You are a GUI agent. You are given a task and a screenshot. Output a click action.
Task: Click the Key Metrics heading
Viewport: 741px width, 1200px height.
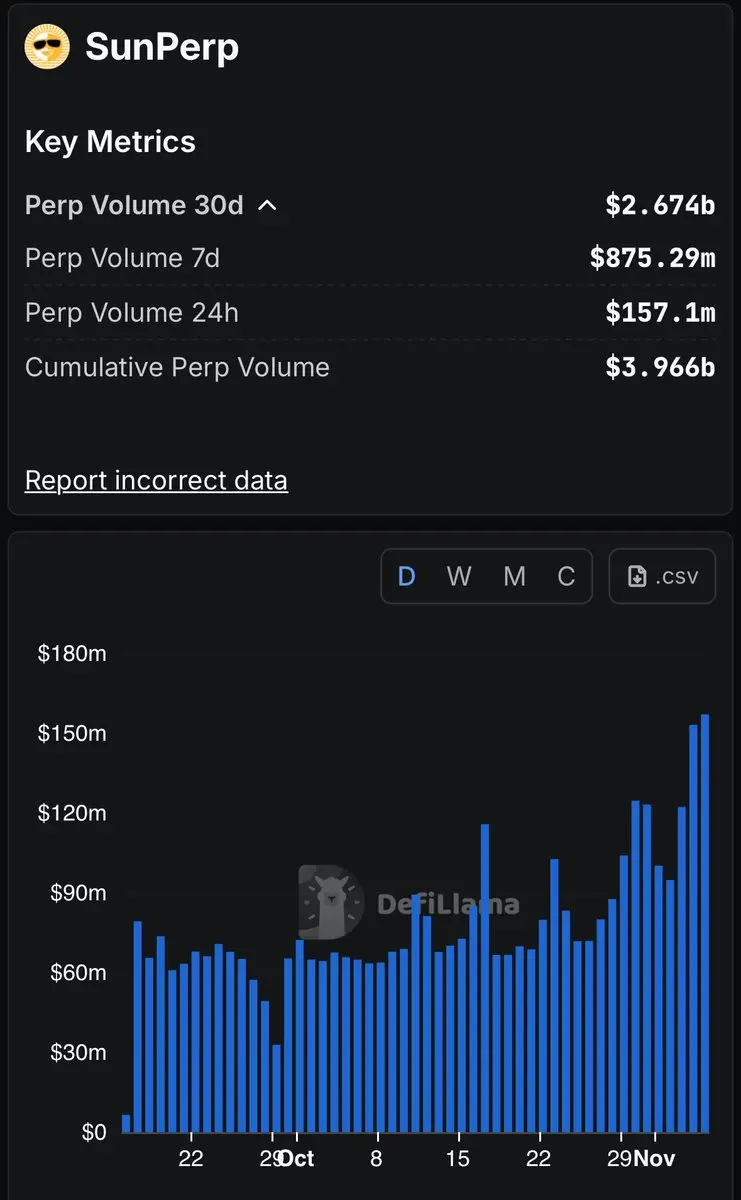tap(110, 142)
